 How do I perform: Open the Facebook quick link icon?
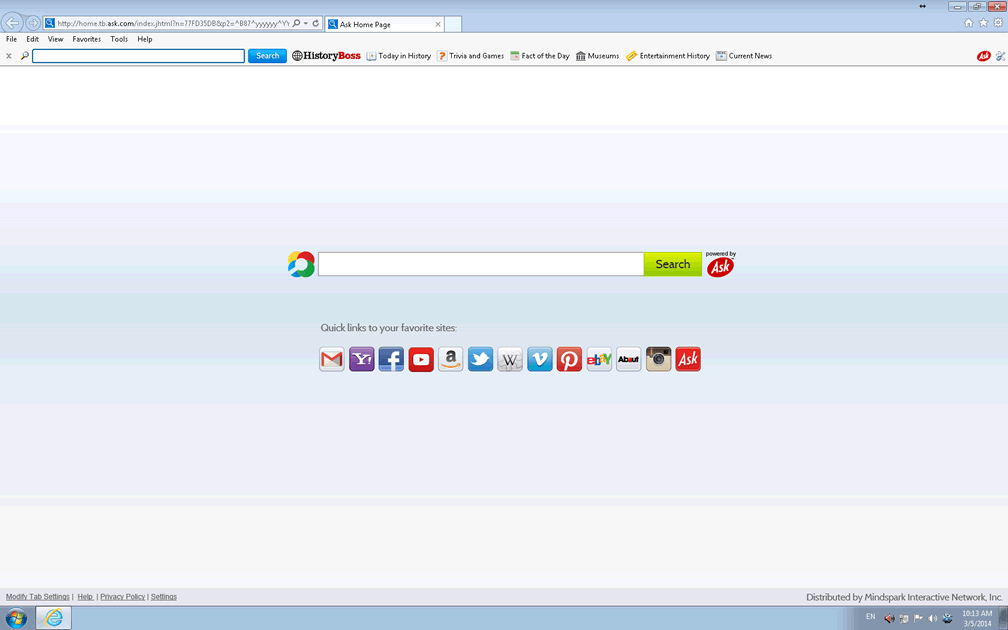coord(391,359)
